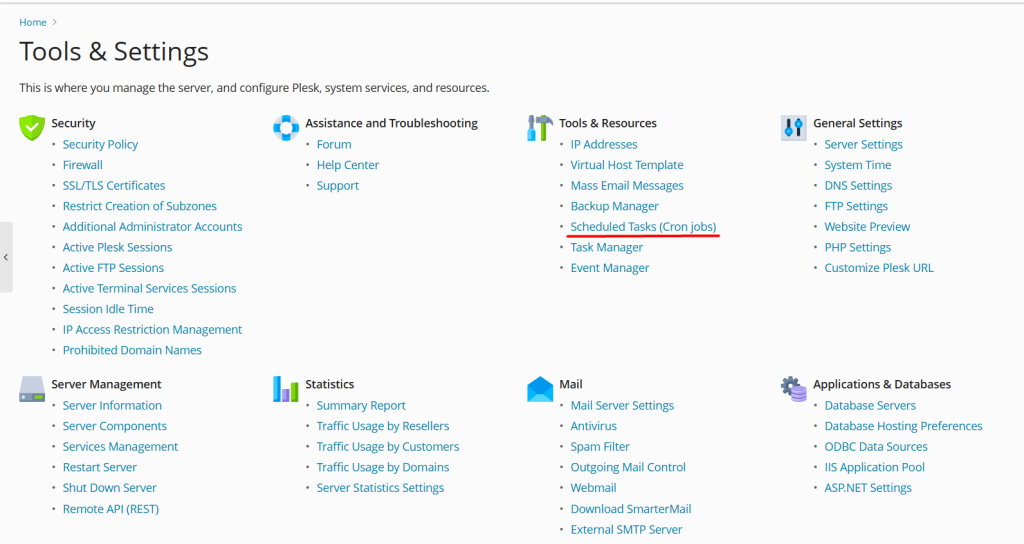This screenshot has height=544, width=1024.
Task: Click Download SmarterMail
Action: [x=631, y=509]
